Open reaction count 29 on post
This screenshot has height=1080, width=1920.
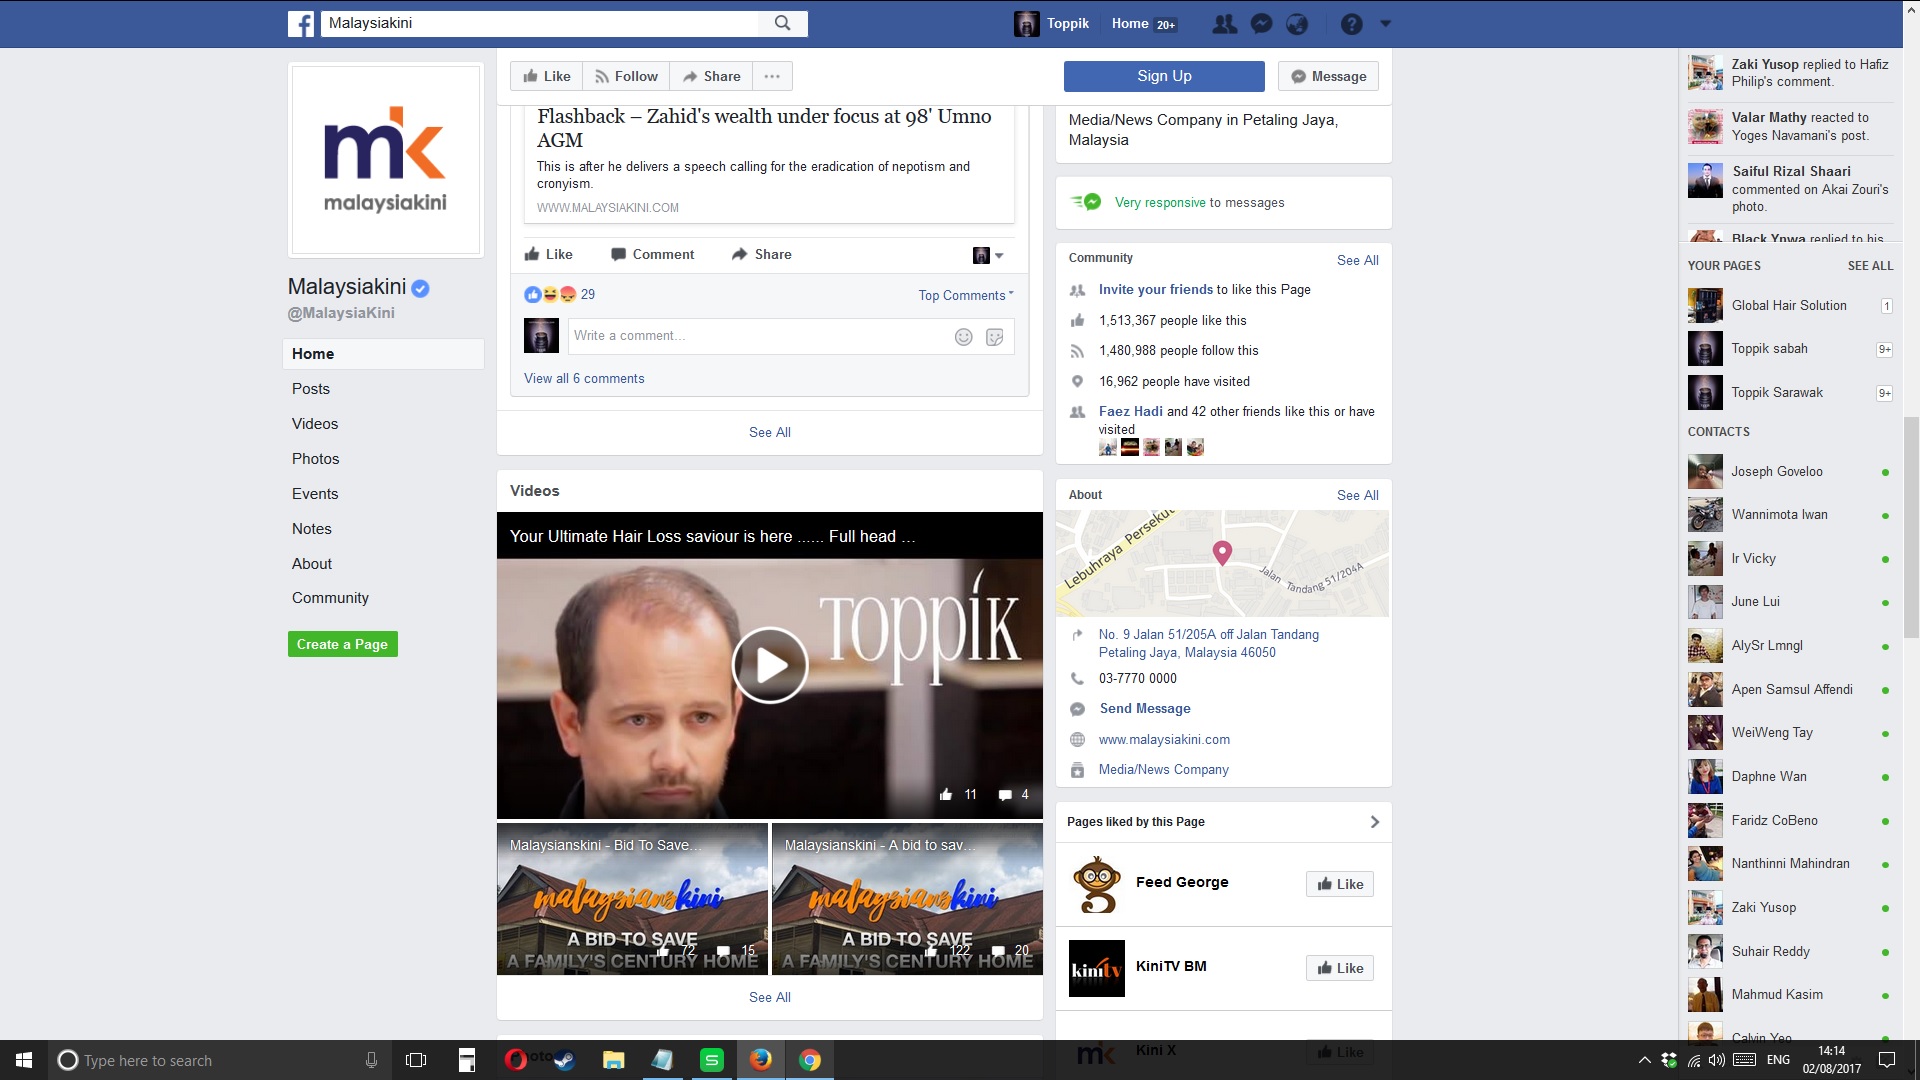tap(588, 294)
